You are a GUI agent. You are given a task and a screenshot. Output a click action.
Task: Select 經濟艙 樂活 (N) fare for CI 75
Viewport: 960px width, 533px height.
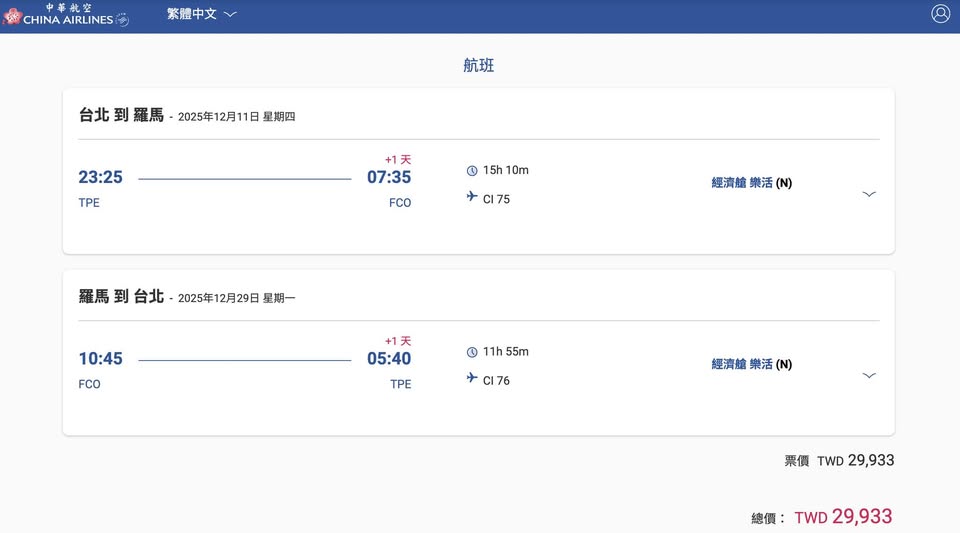click(751, 183)
